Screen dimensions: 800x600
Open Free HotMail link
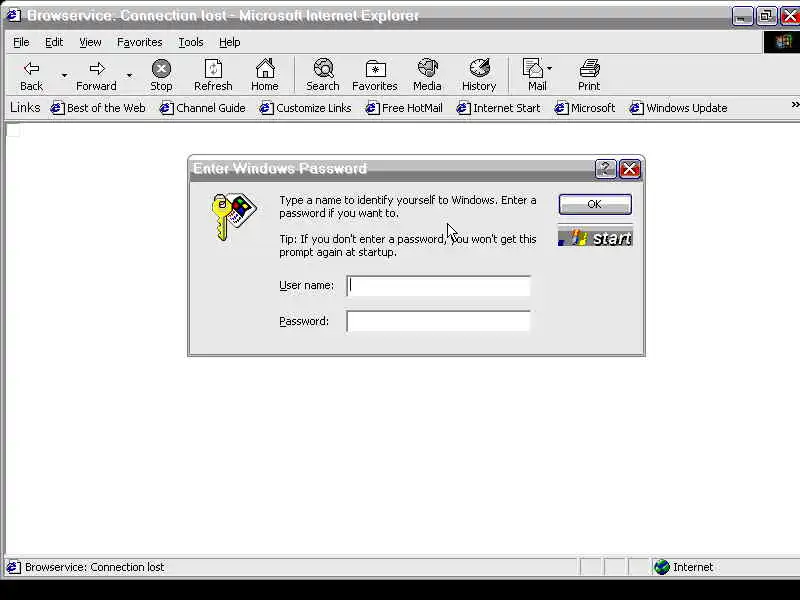click(404, 108)
